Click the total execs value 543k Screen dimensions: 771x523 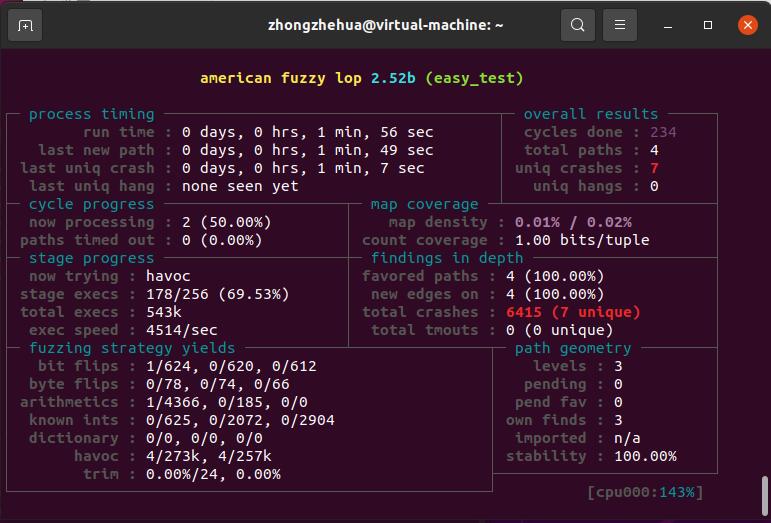point(164,312)
